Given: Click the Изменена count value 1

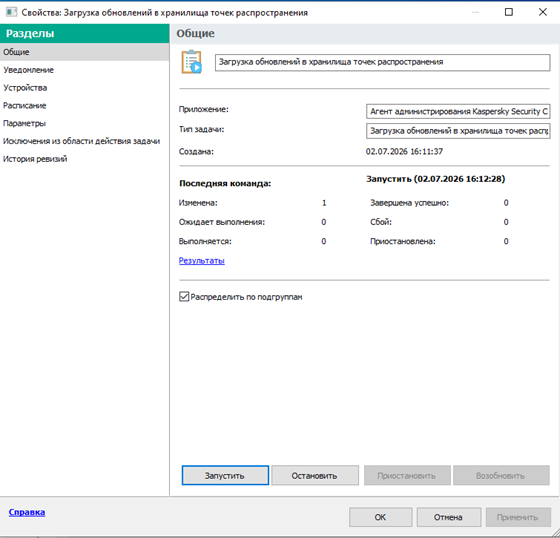Looking at the screenshot, I should [x=324, y=203].
